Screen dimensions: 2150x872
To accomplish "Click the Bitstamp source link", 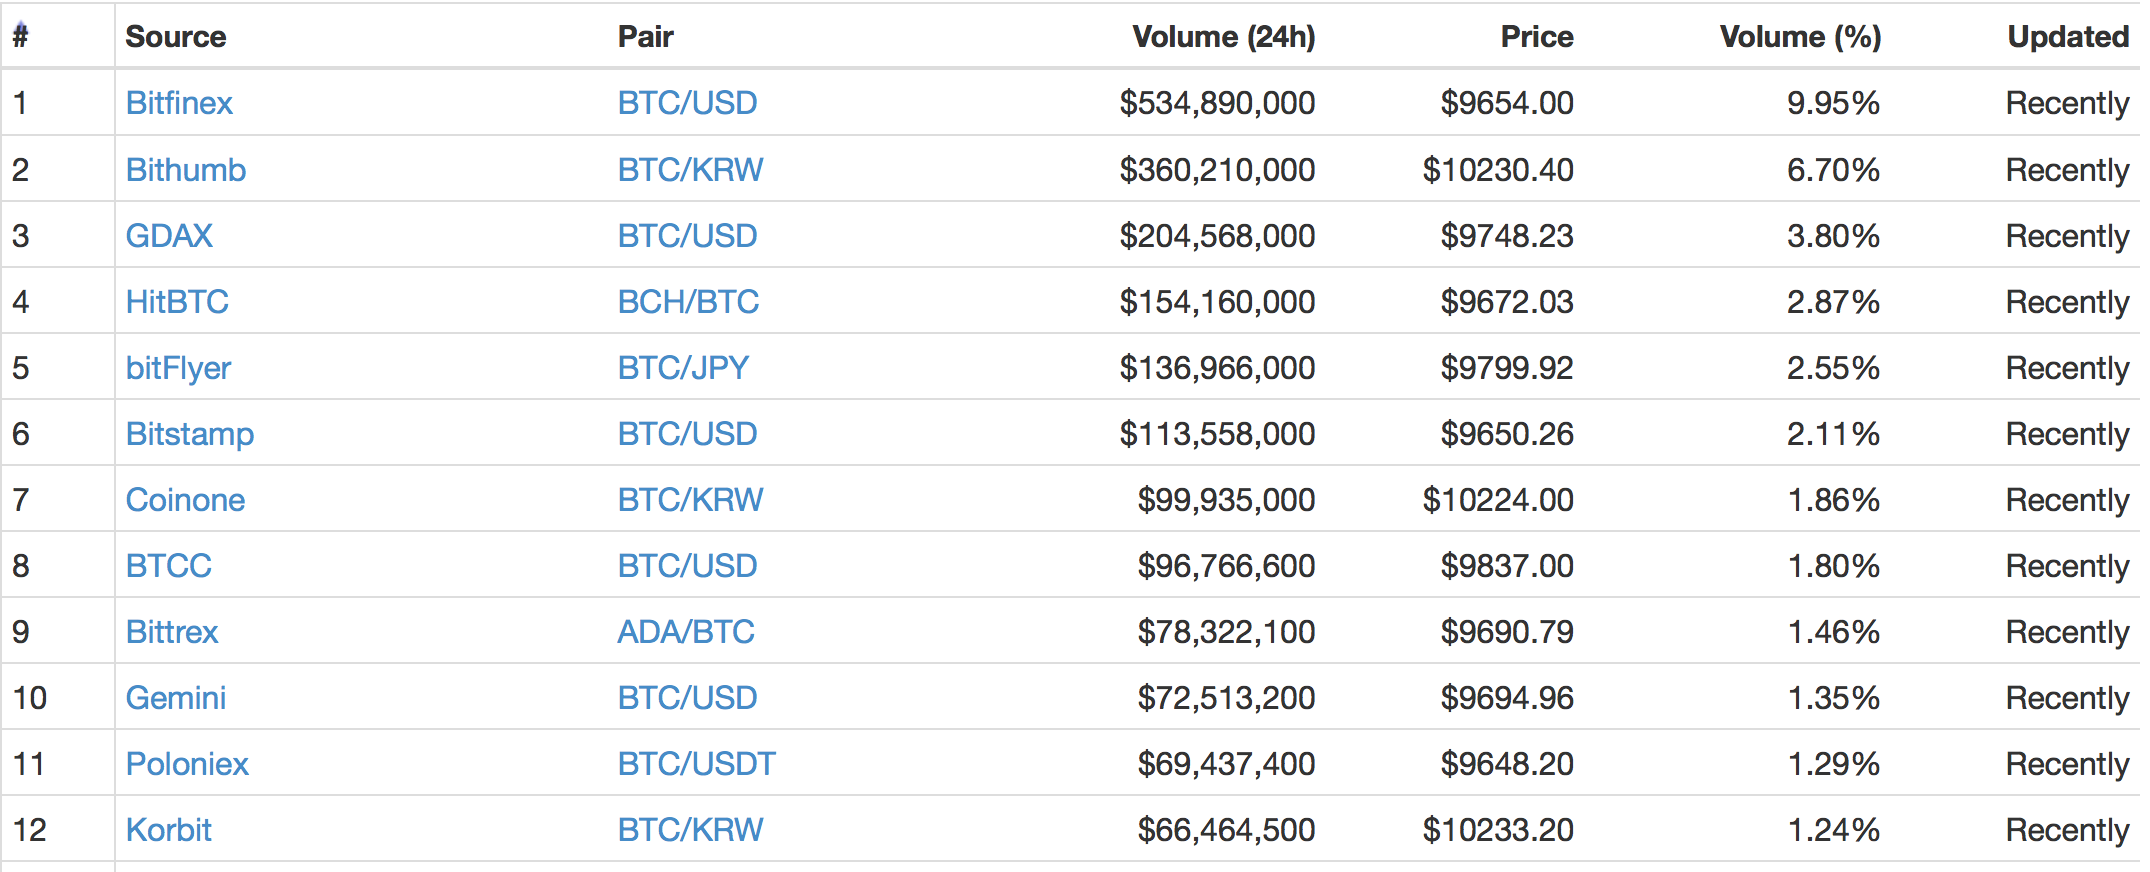I will 190,434.
